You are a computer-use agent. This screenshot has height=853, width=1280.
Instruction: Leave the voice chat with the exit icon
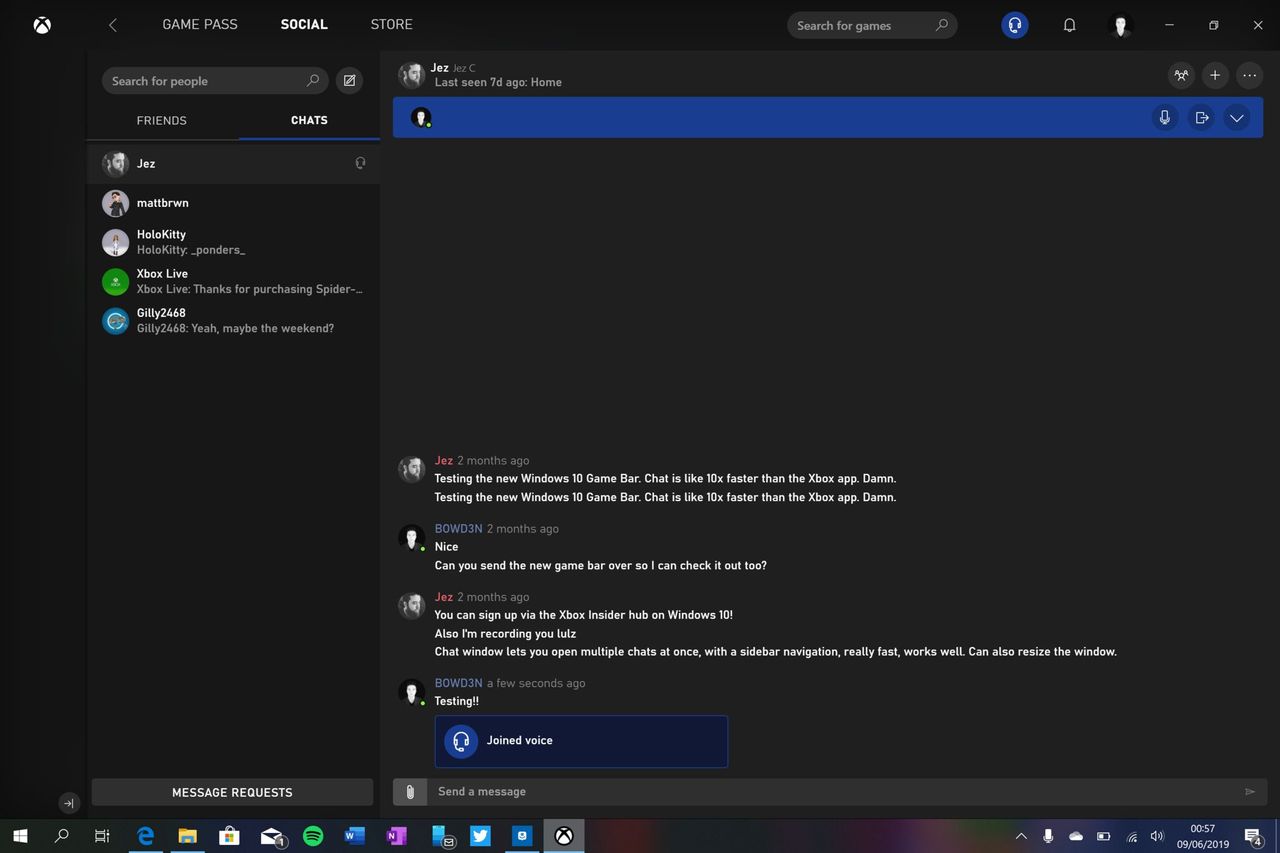1202,118
